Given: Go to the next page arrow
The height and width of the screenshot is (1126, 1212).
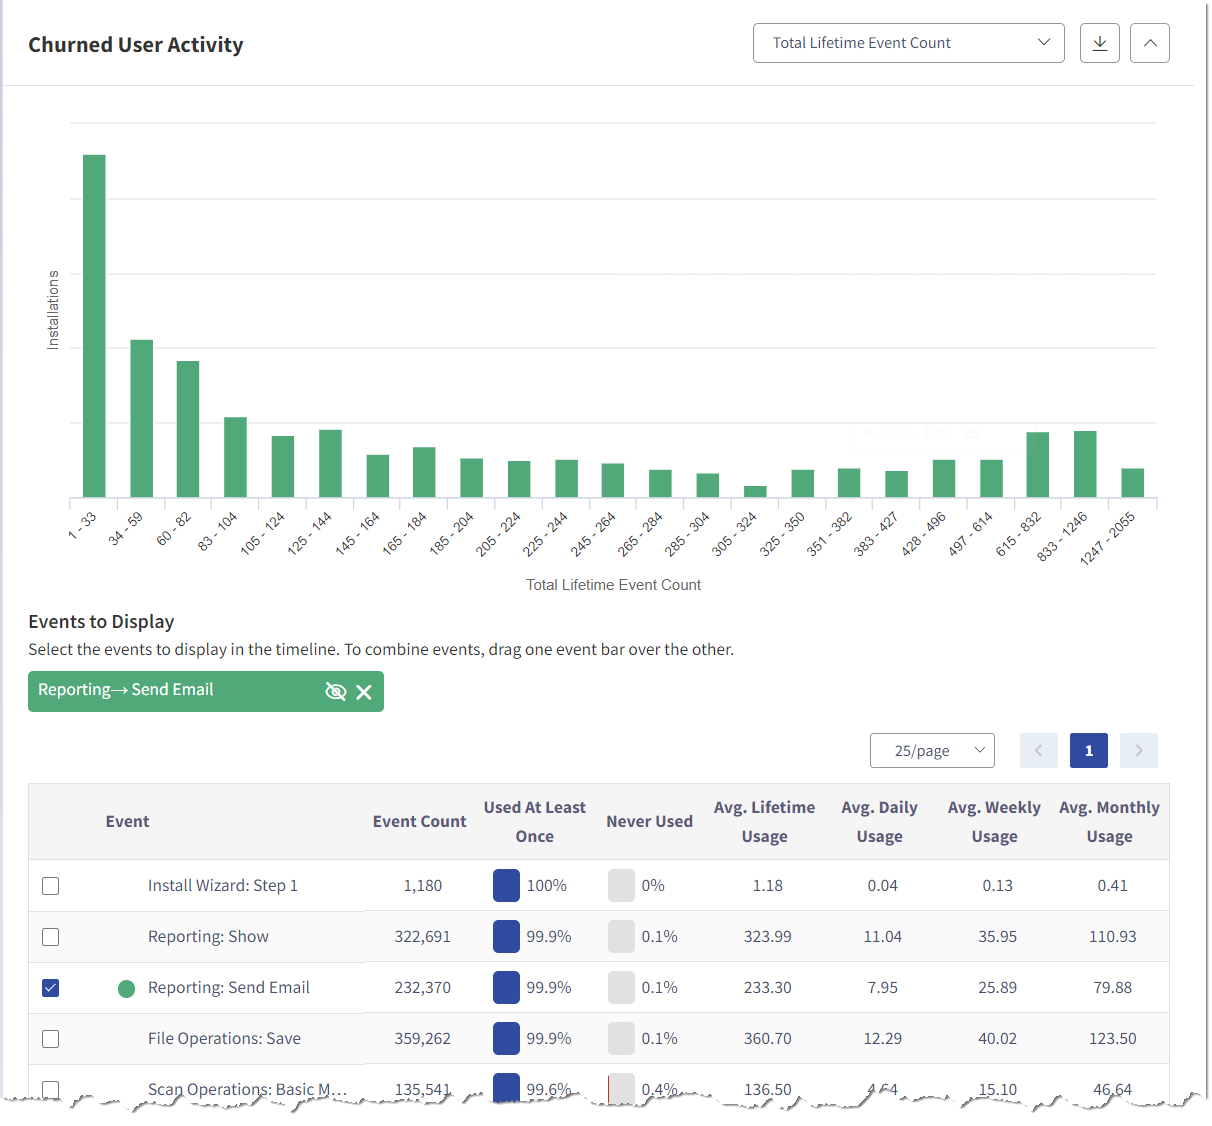Looking at the screenshot, I should click(x=1139, y=750).
